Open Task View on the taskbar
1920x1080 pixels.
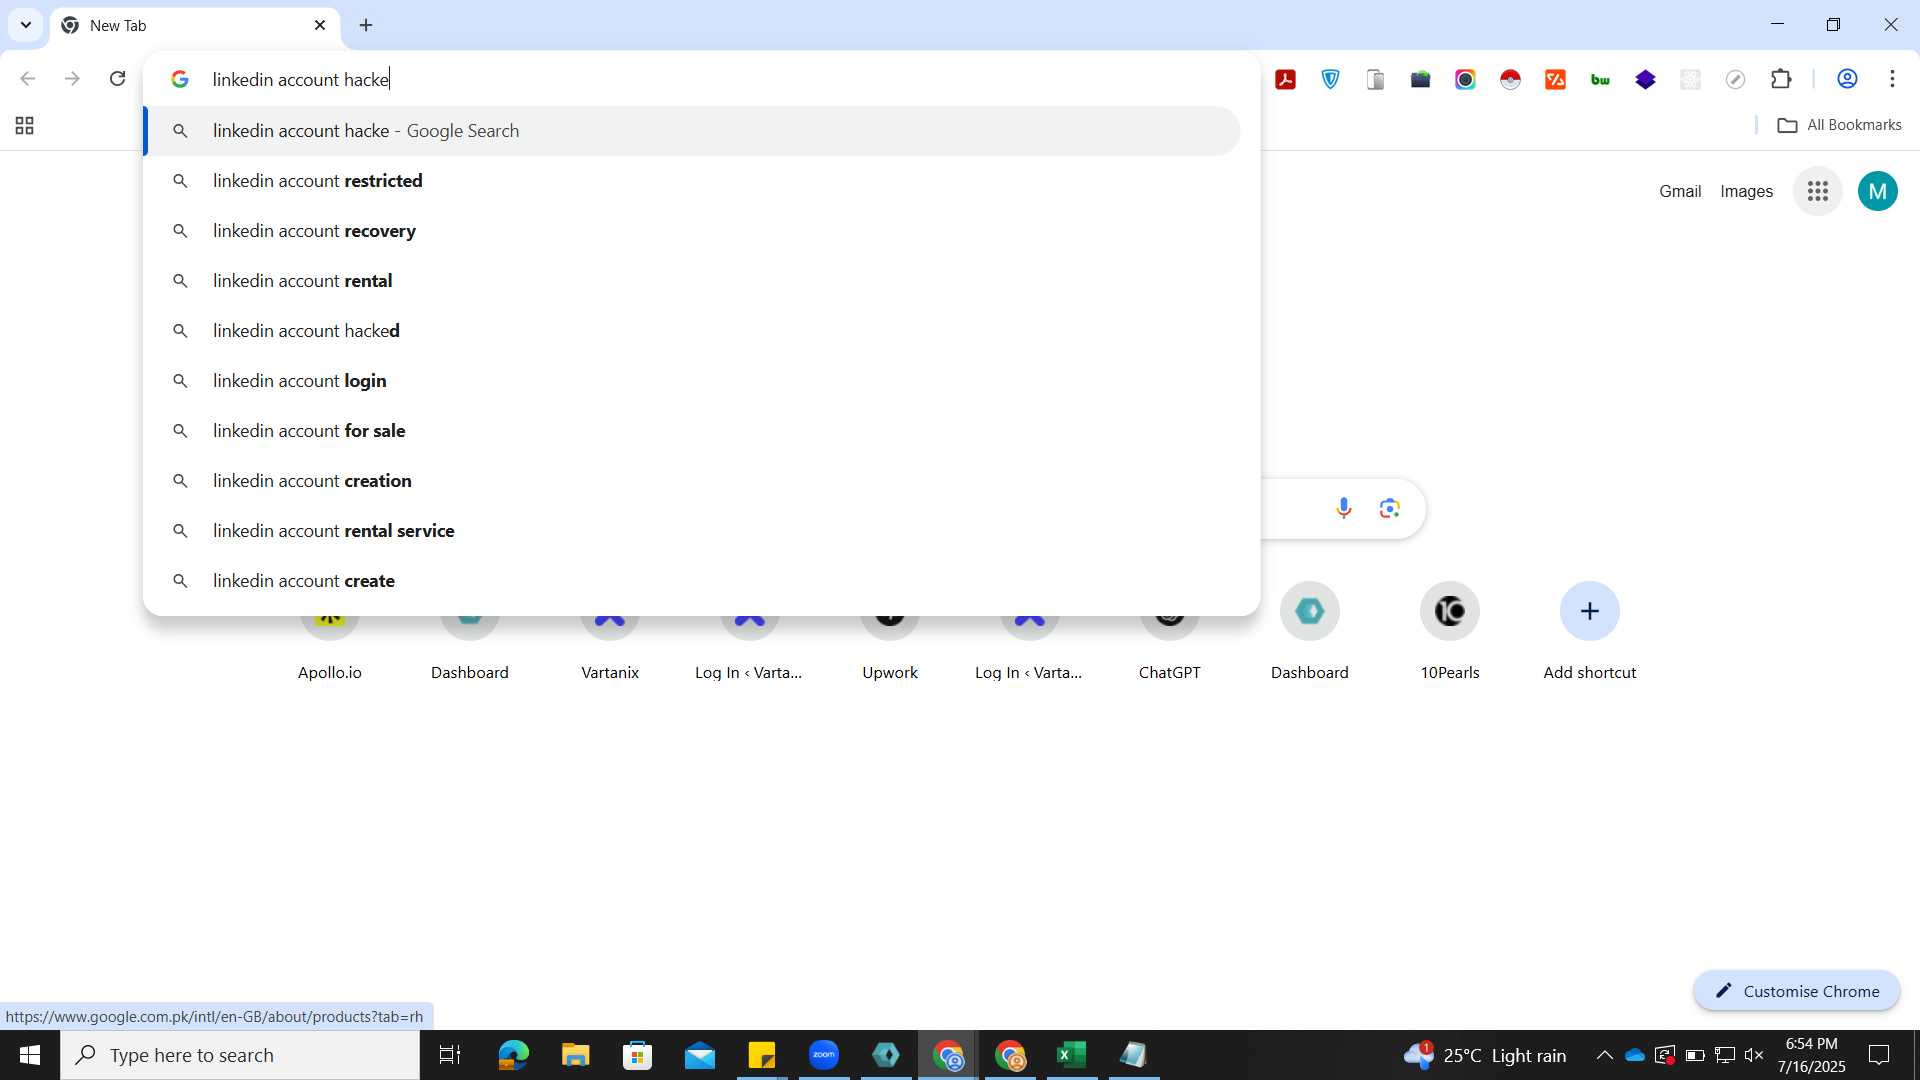[x=450, y=1055]
